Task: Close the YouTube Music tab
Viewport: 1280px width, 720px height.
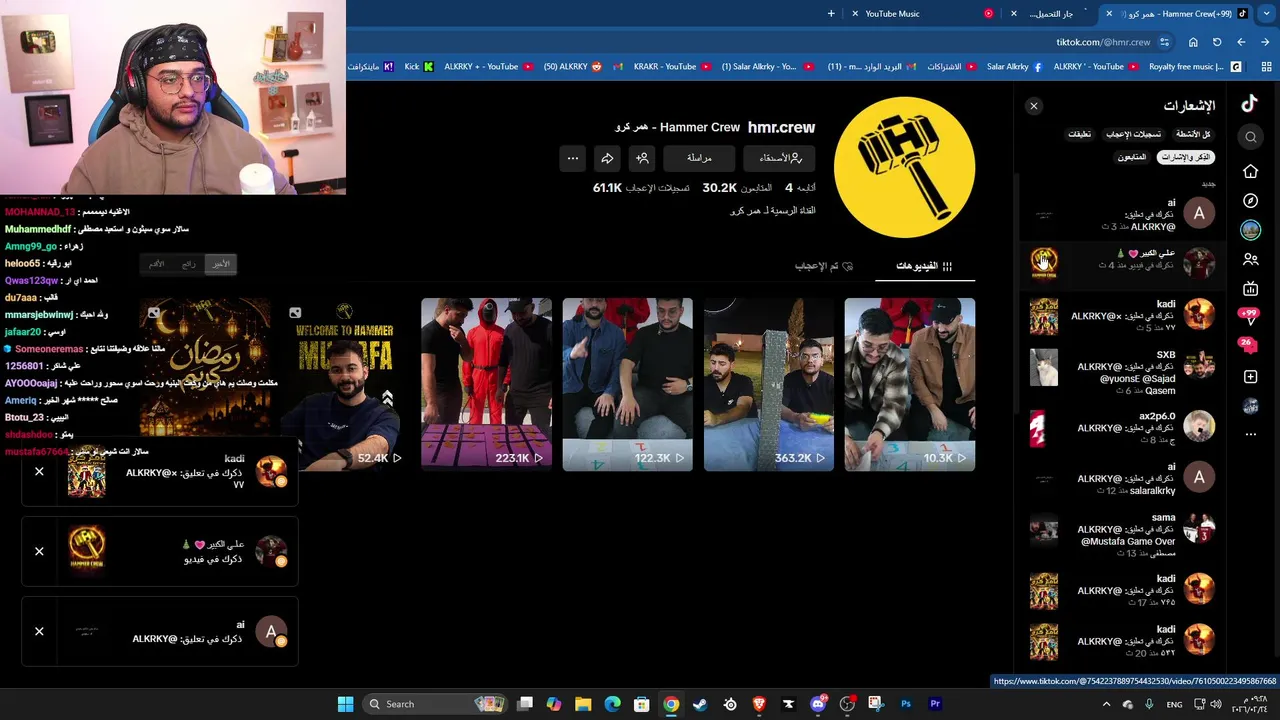Action: (855, 14)
